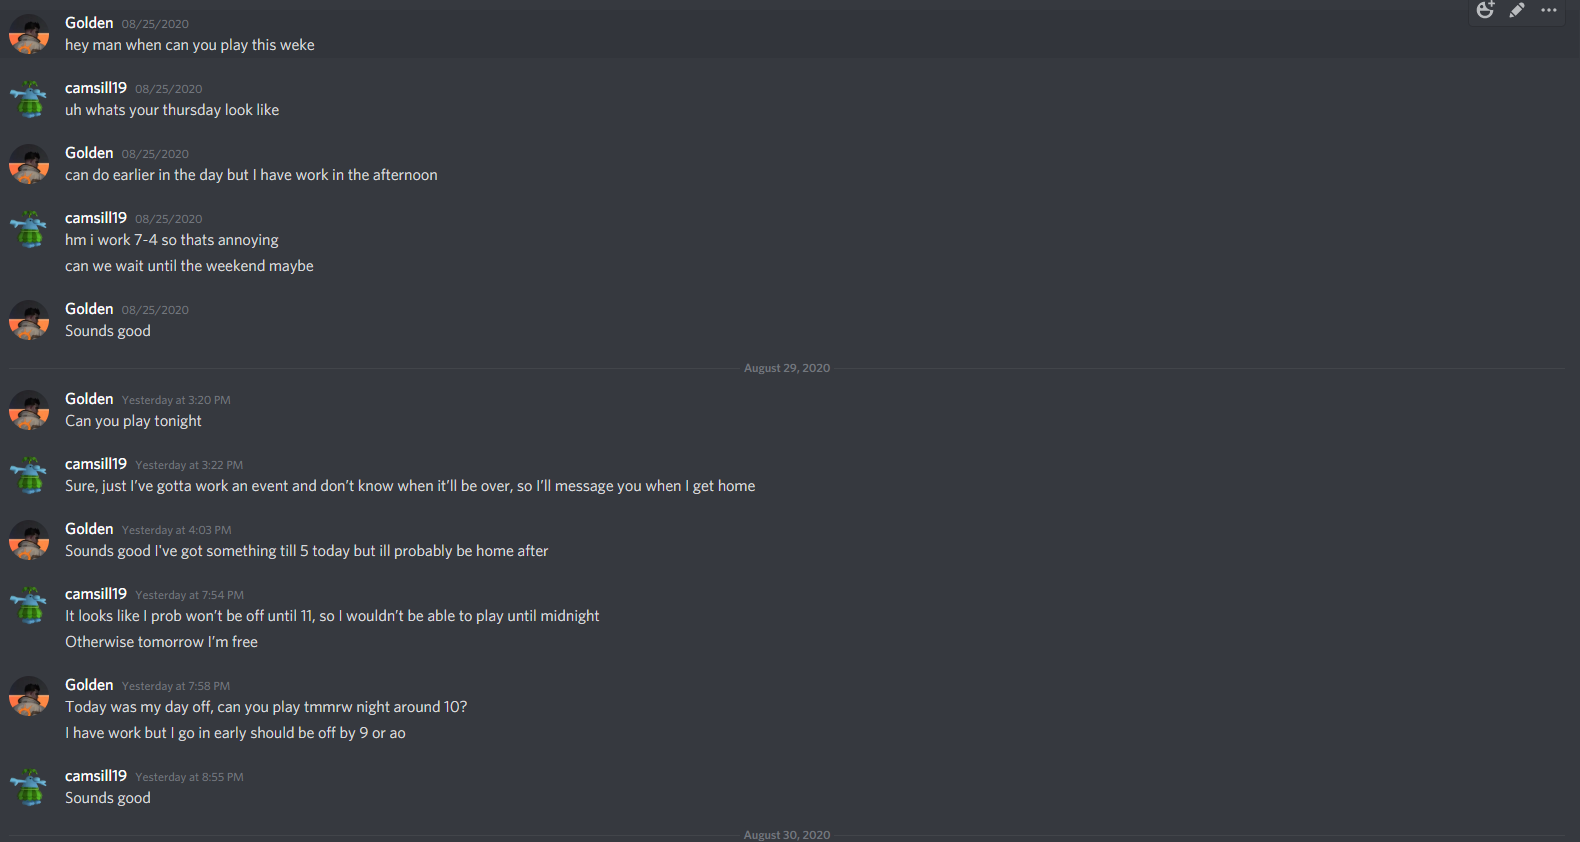This screenshot has width=1580, height=842.
Task: Click Golden's avatar beside 'Today was my day off'
Action: tap(29, 696)
